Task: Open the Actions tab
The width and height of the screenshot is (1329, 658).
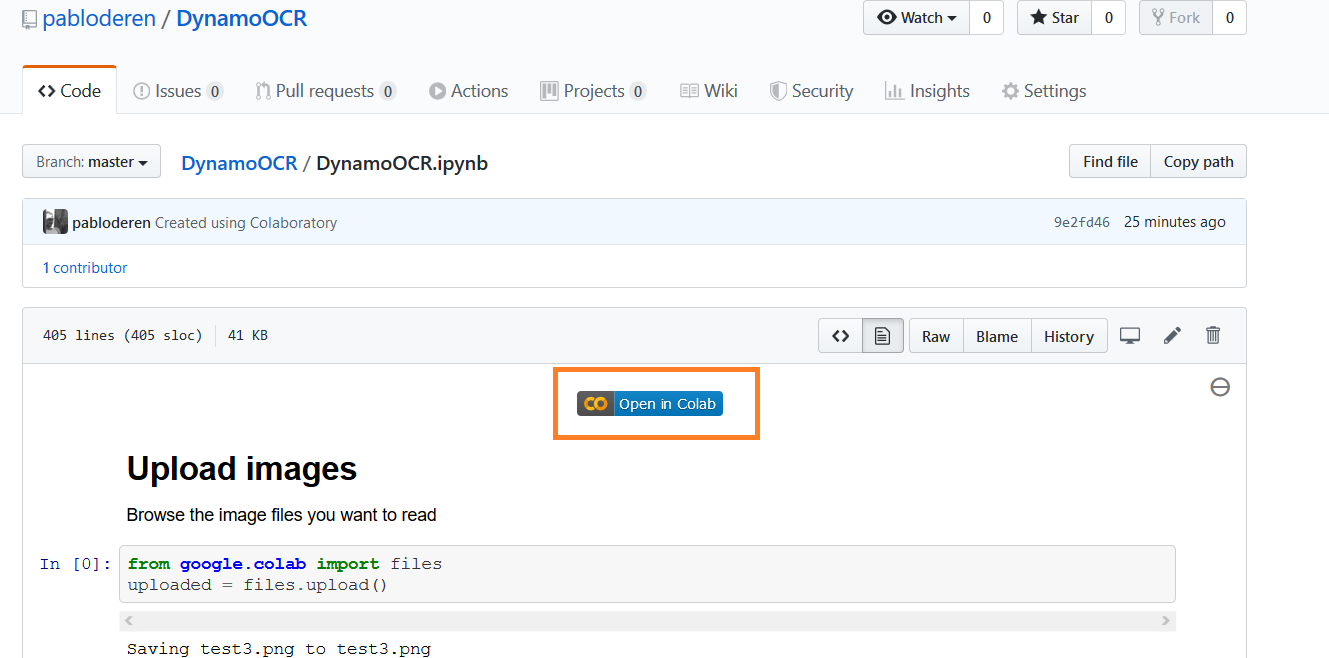Action: point(468,91)
